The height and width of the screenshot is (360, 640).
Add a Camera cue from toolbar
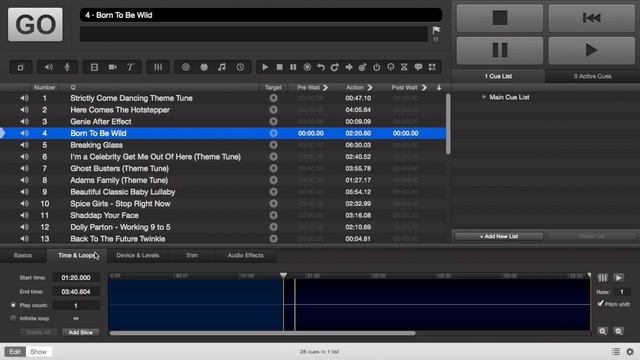tap(112, 67)
